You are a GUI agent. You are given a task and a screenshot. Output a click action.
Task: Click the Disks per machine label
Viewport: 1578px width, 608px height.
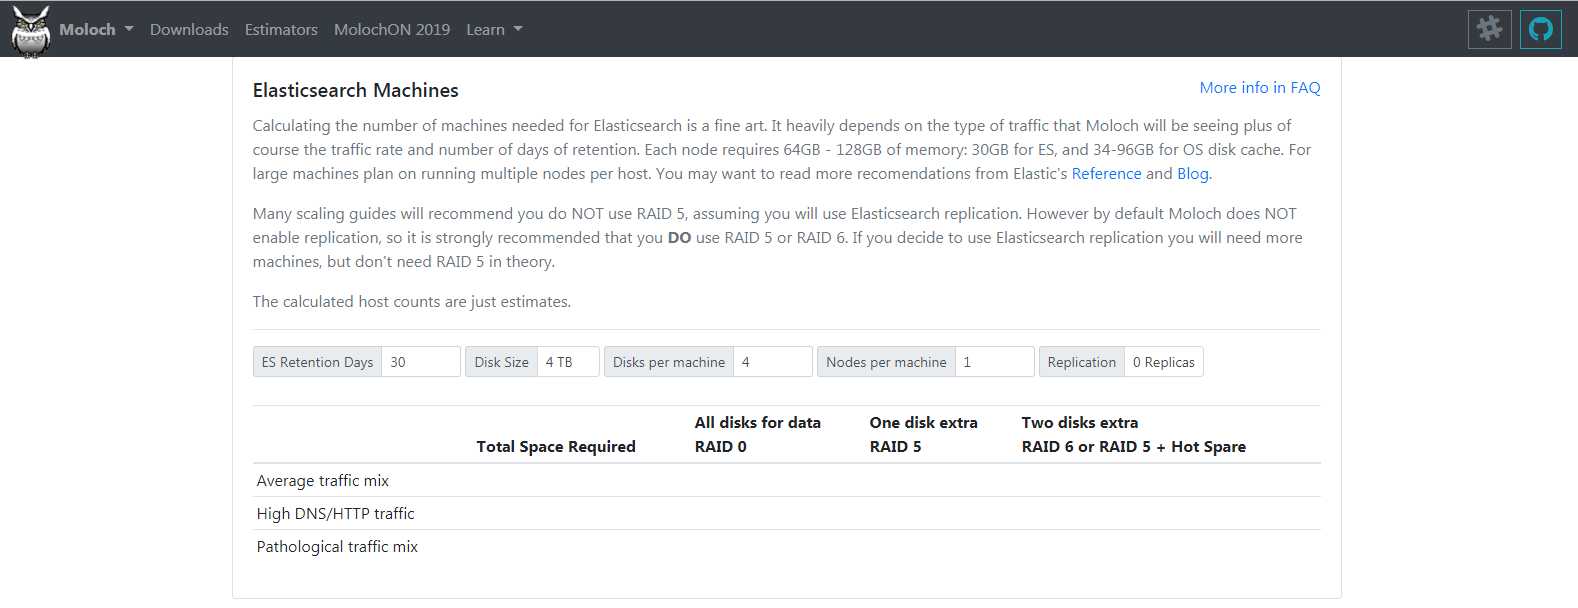[669, 362]
